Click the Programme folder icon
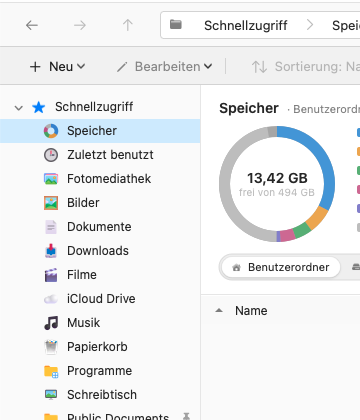 tap(51, 371)
